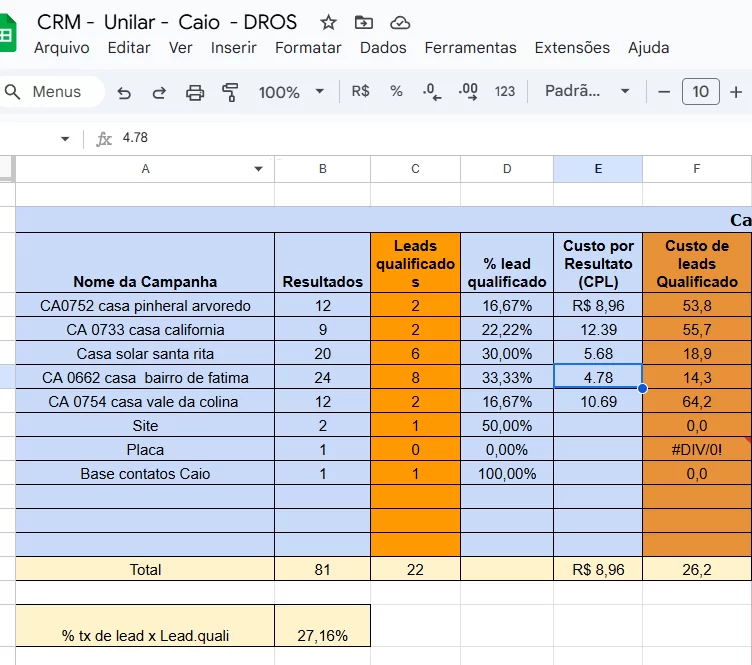752x665 pixels.
Task: Click the undo arrow icon
Action: 124,92
